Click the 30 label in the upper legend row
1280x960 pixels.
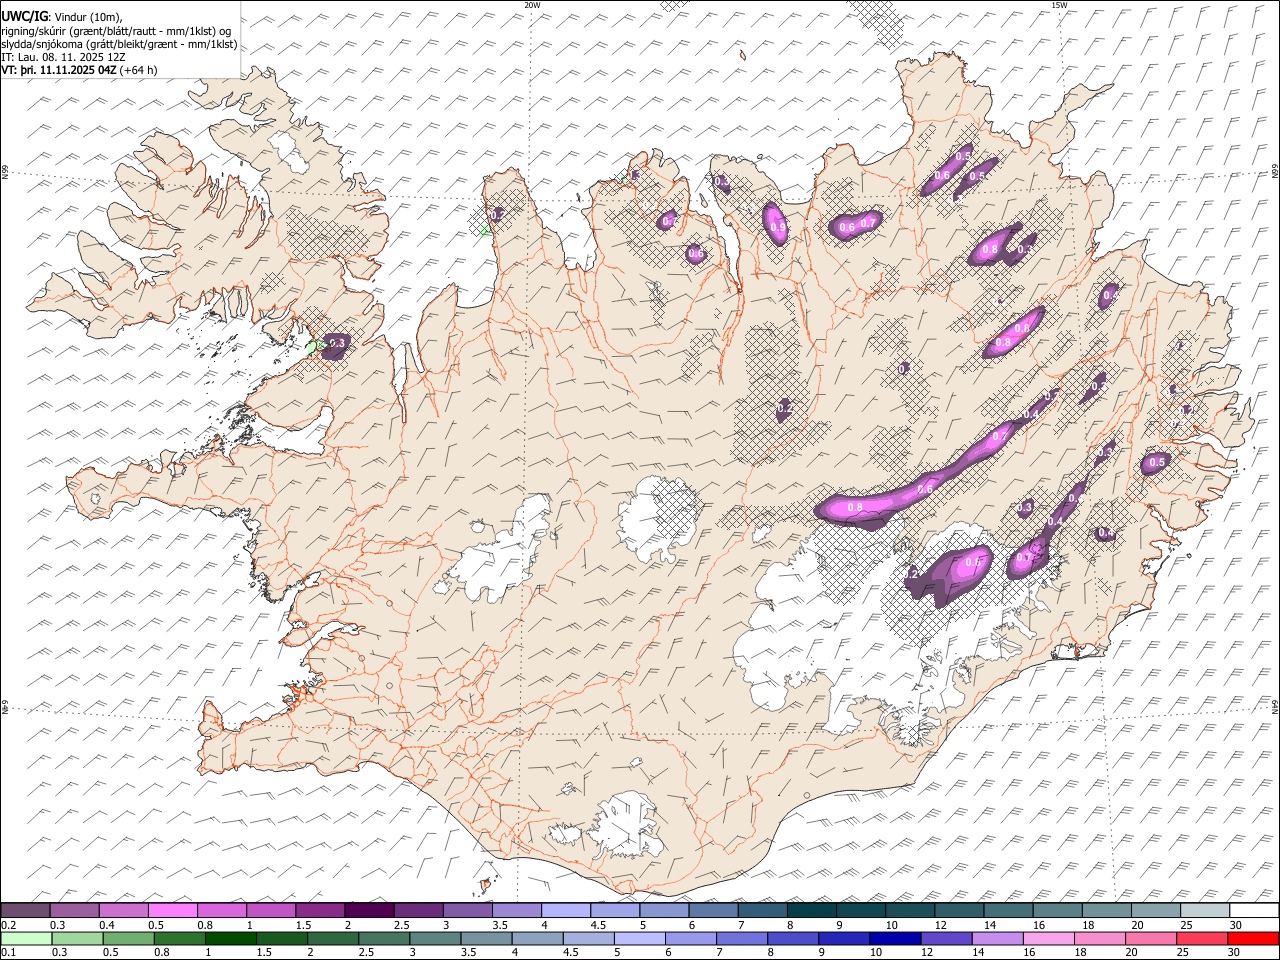coord(1235,925)
